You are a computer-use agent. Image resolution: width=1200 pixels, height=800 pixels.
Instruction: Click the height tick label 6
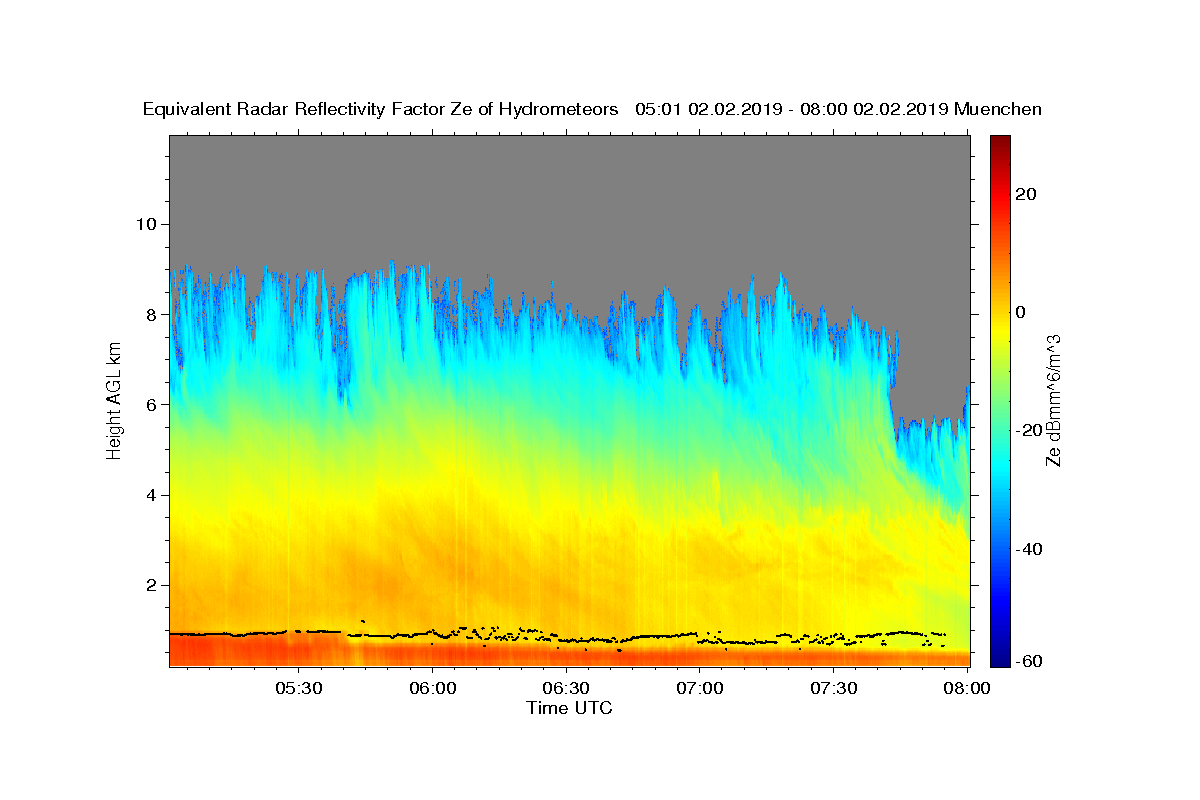[154, 404]
